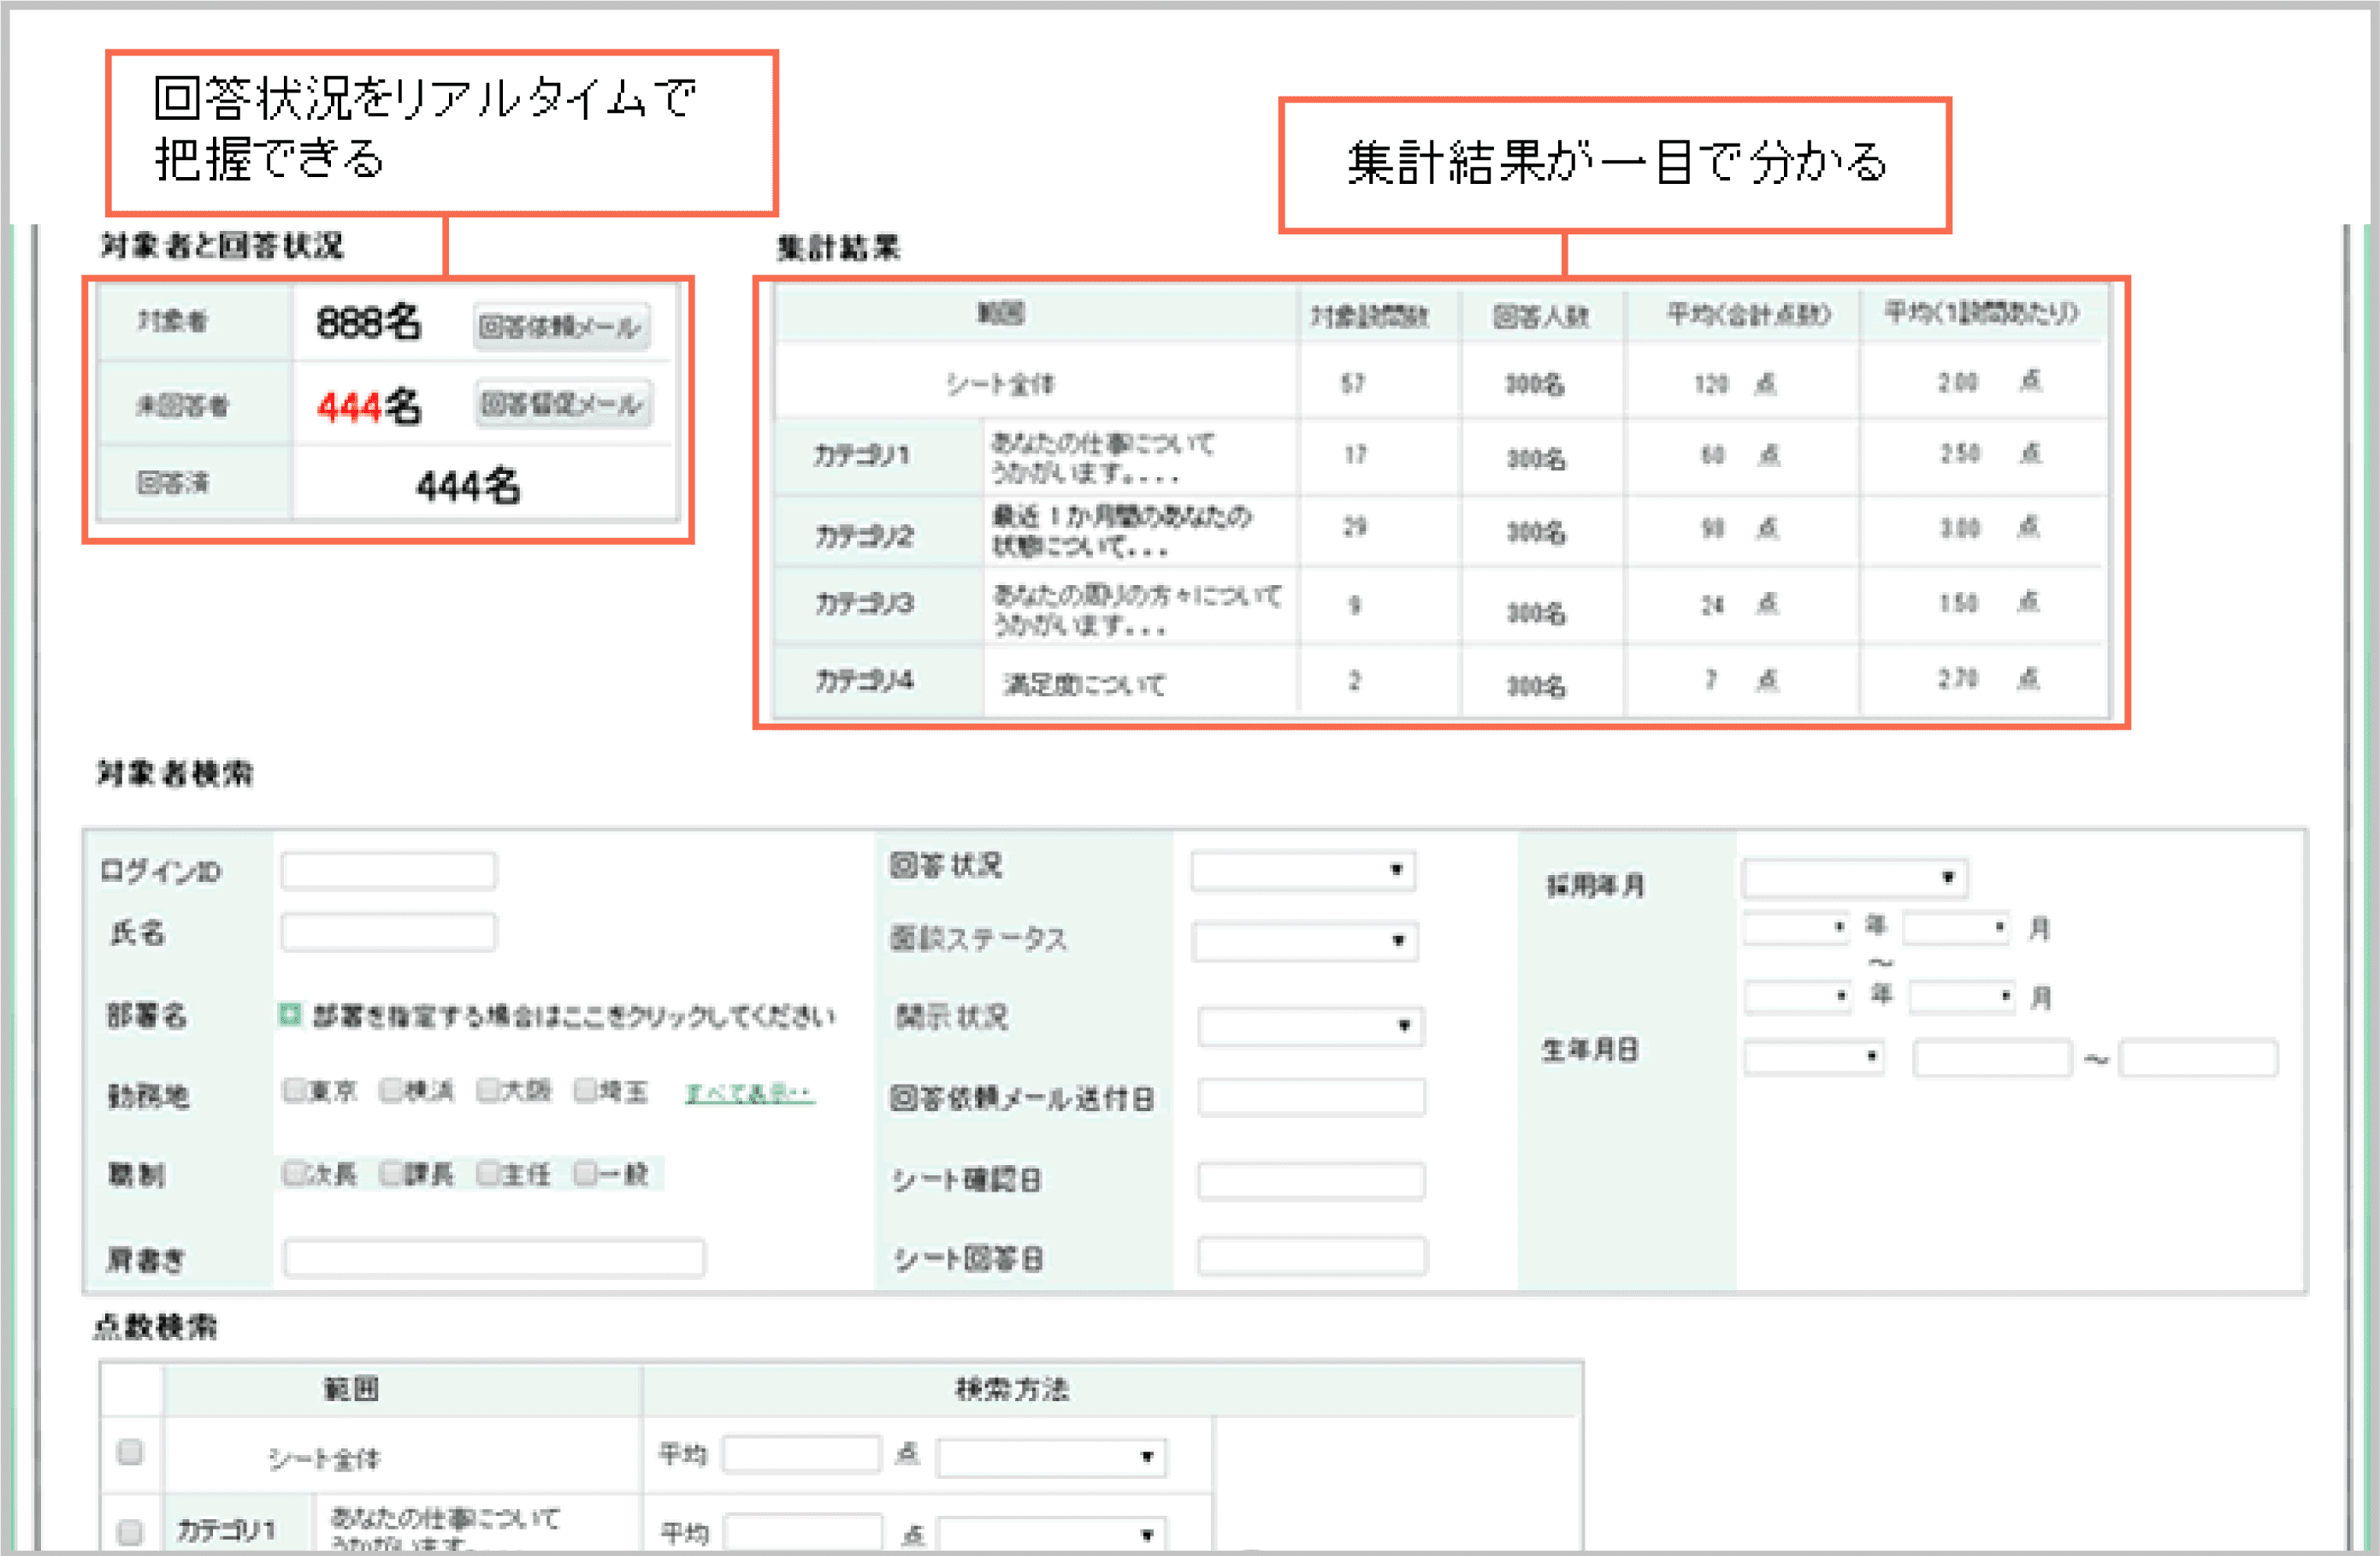Open シート全体 comparison dropdown in 点数検索
Viewport: 2380px width, 1556px height.
[1052, 1458]
